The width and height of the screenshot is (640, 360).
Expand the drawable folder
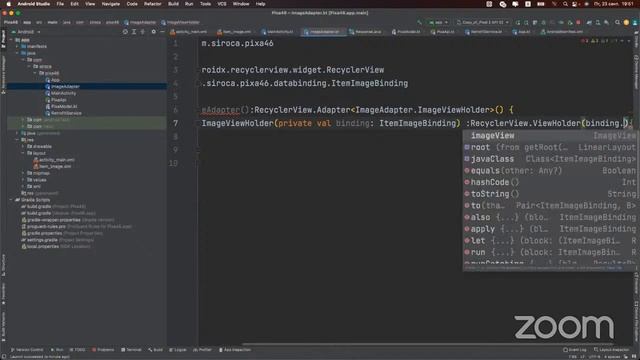click(23, 147)
